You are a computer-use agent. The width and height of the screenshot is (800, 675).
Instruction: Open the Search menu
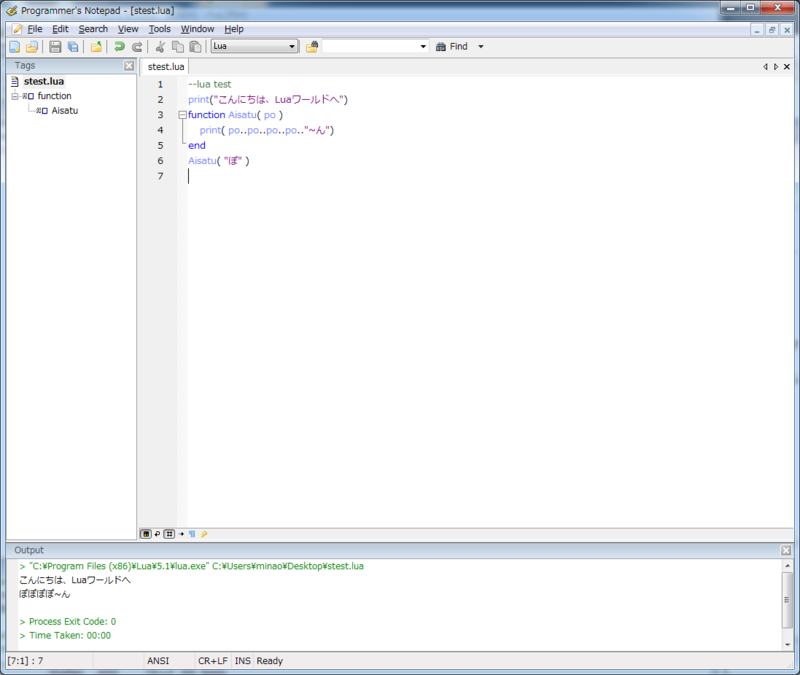coord(93,29)
